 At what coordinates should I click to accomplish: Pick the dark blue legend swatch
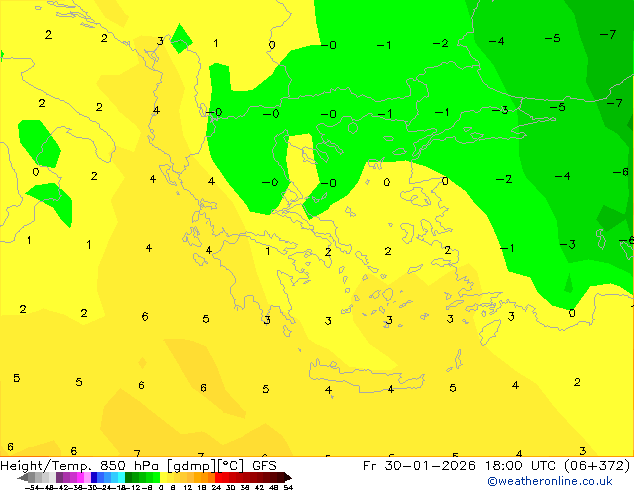coord(94,477)
